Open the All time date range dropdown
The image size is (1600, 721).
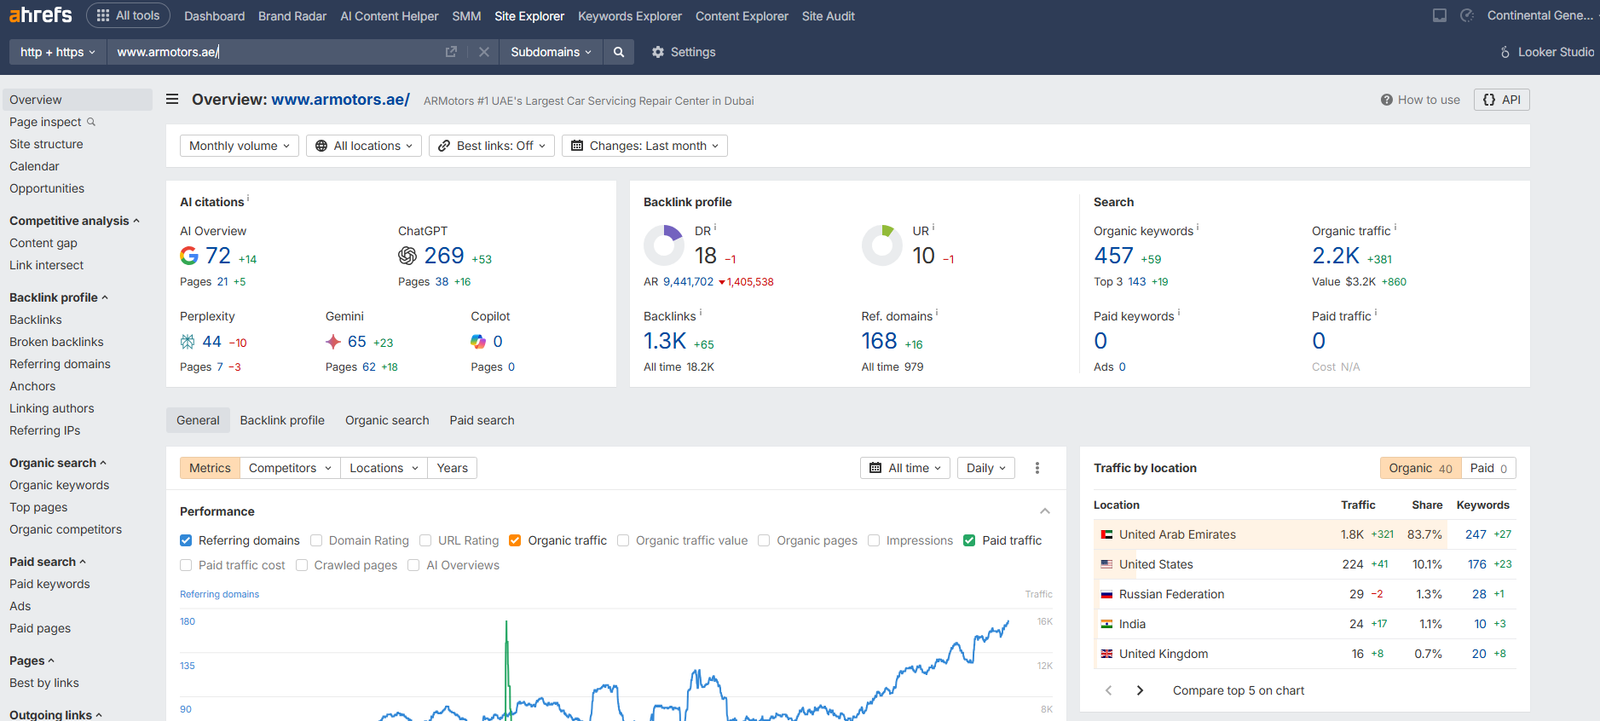pos(905,468)
